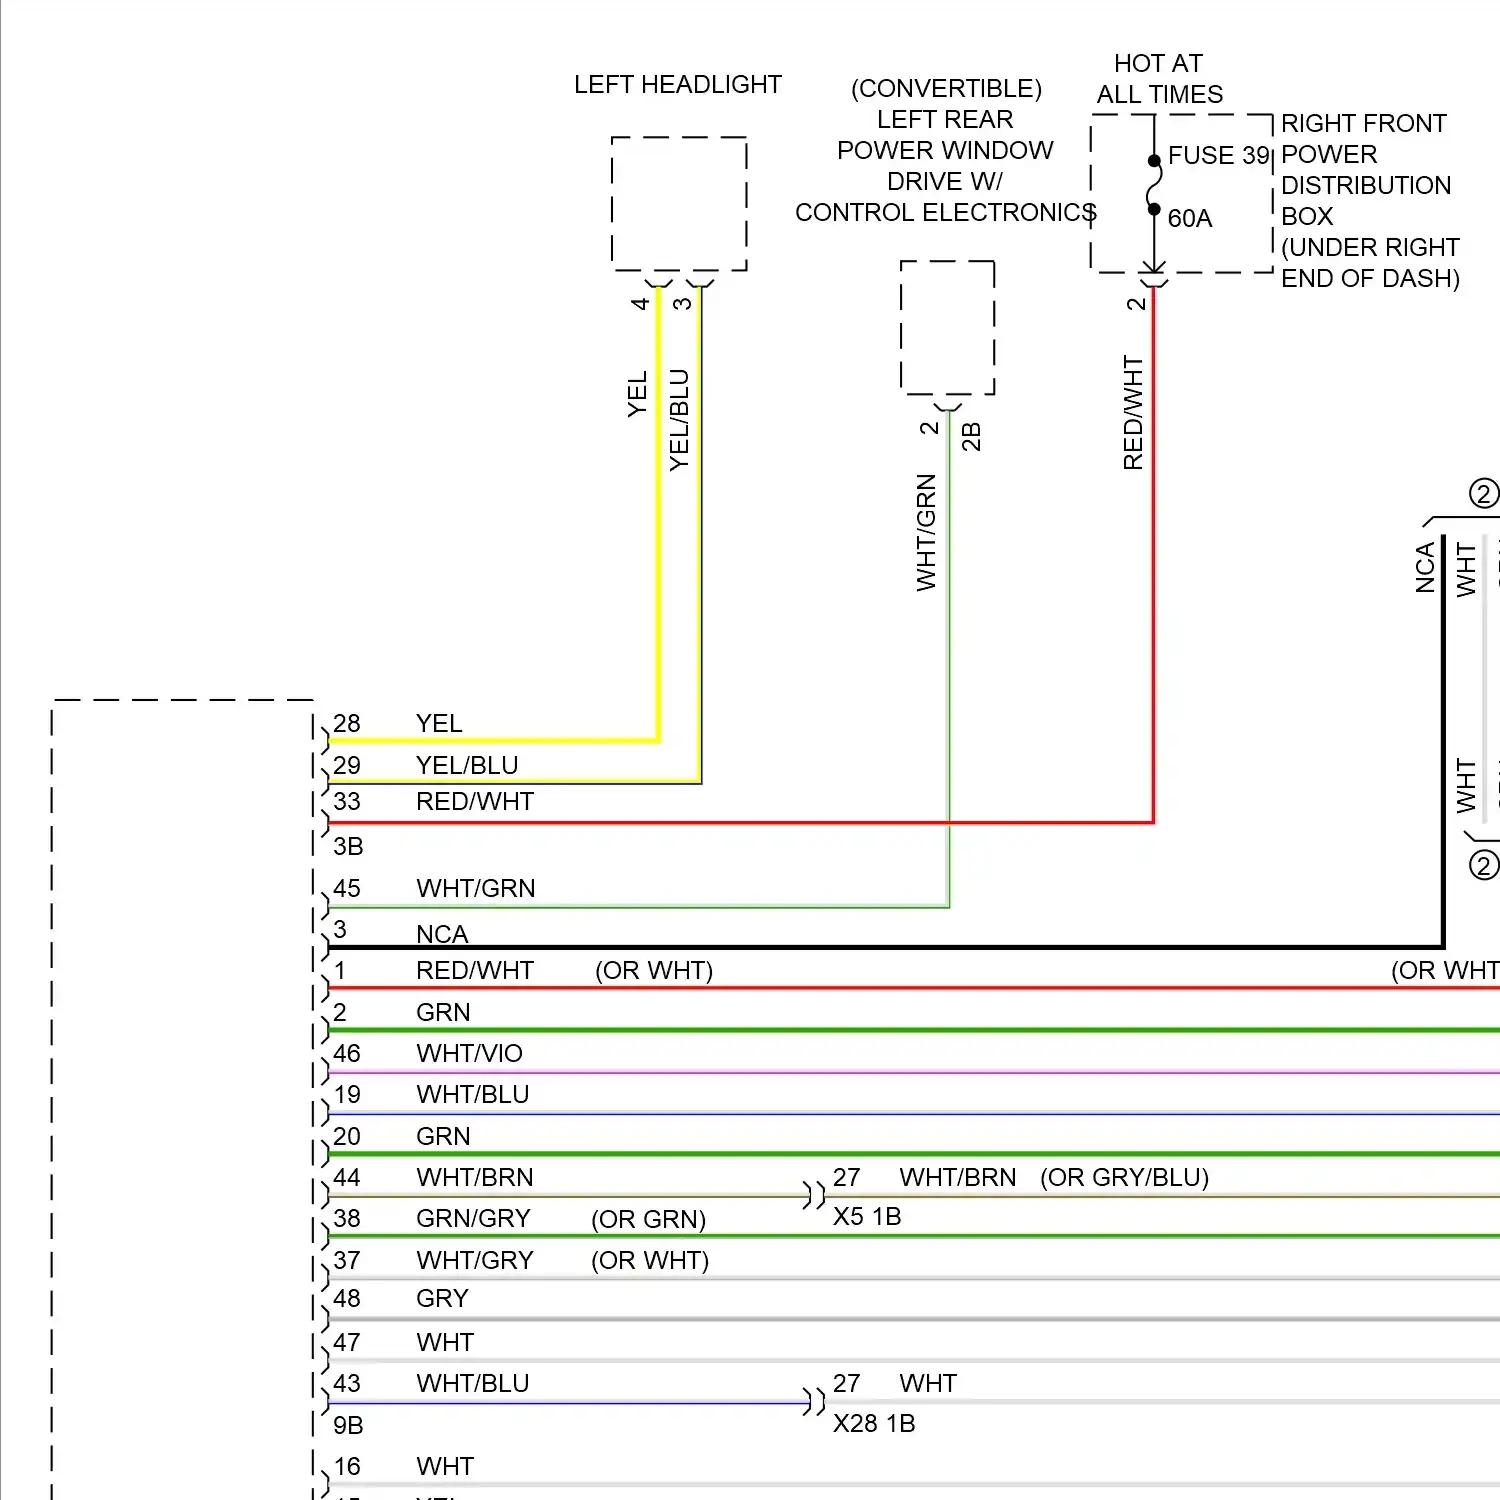Click the FUSE 39 label

point(1218,156)
